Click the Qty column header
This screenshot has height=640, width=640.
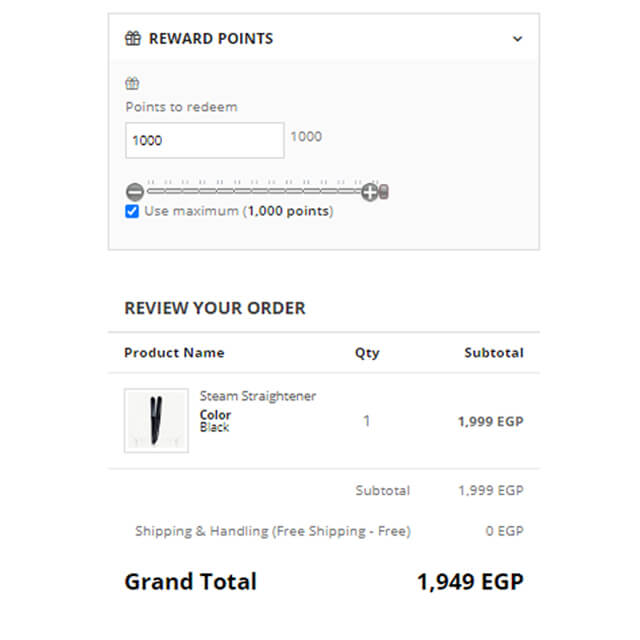[367, 353]
